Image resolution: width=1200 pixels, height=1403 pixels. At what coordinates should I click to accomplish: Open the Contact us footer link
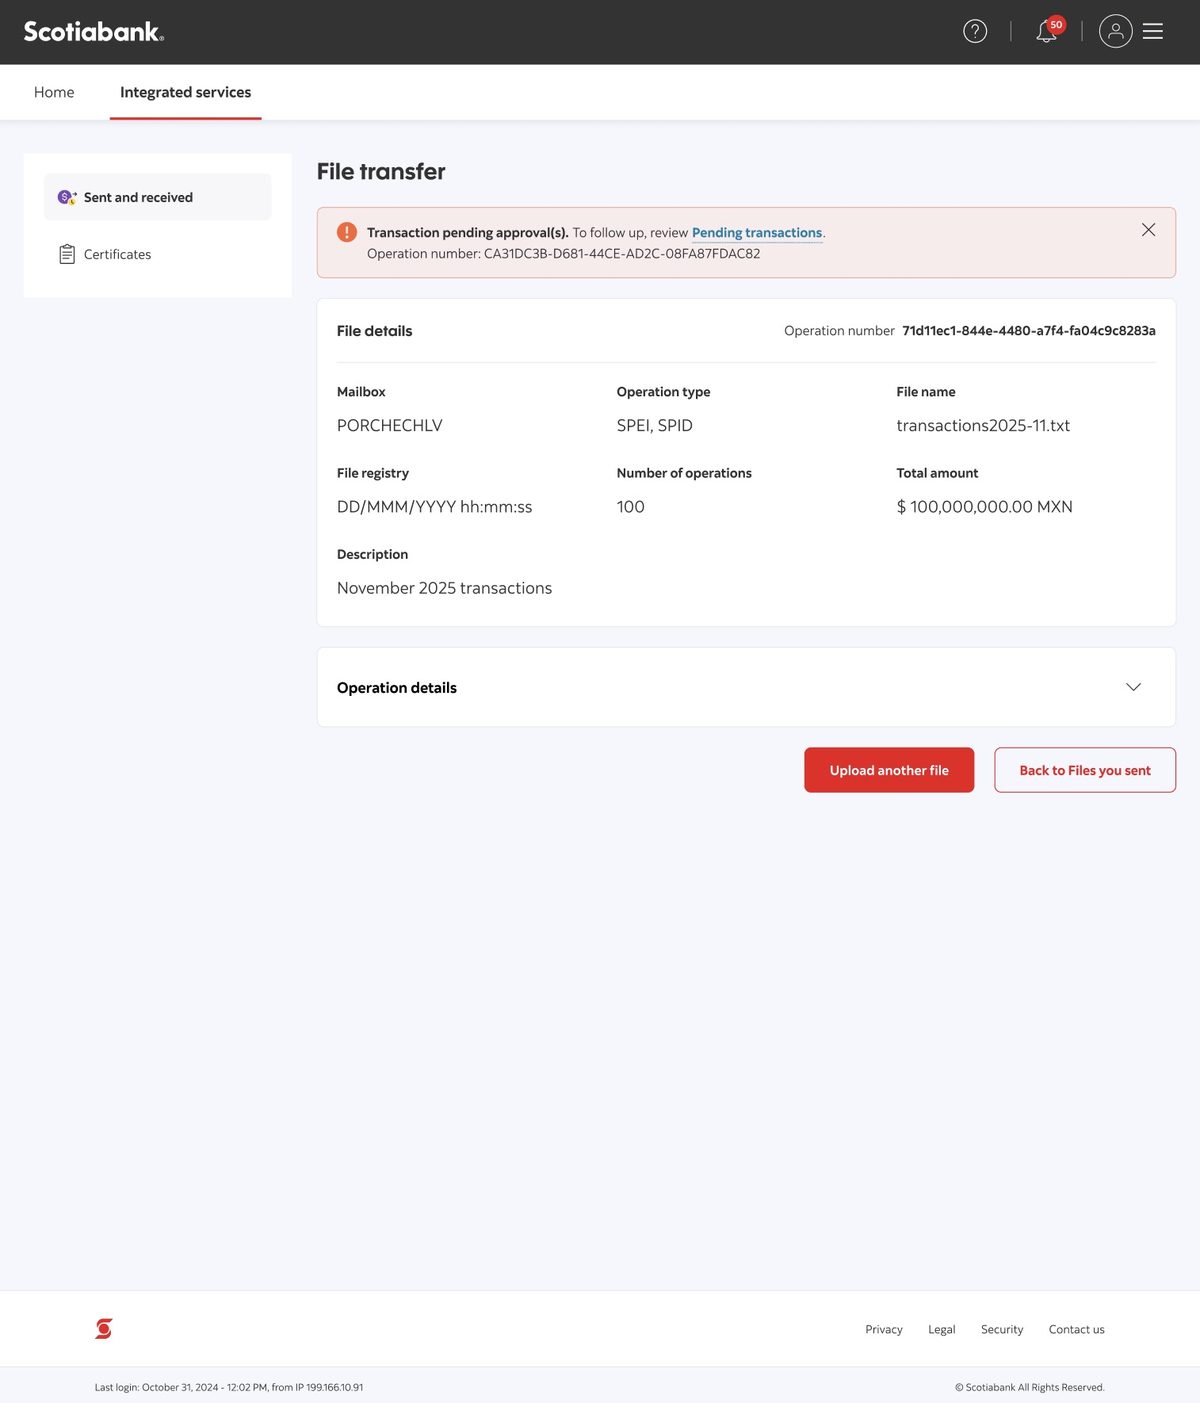coord(1077,1329)
